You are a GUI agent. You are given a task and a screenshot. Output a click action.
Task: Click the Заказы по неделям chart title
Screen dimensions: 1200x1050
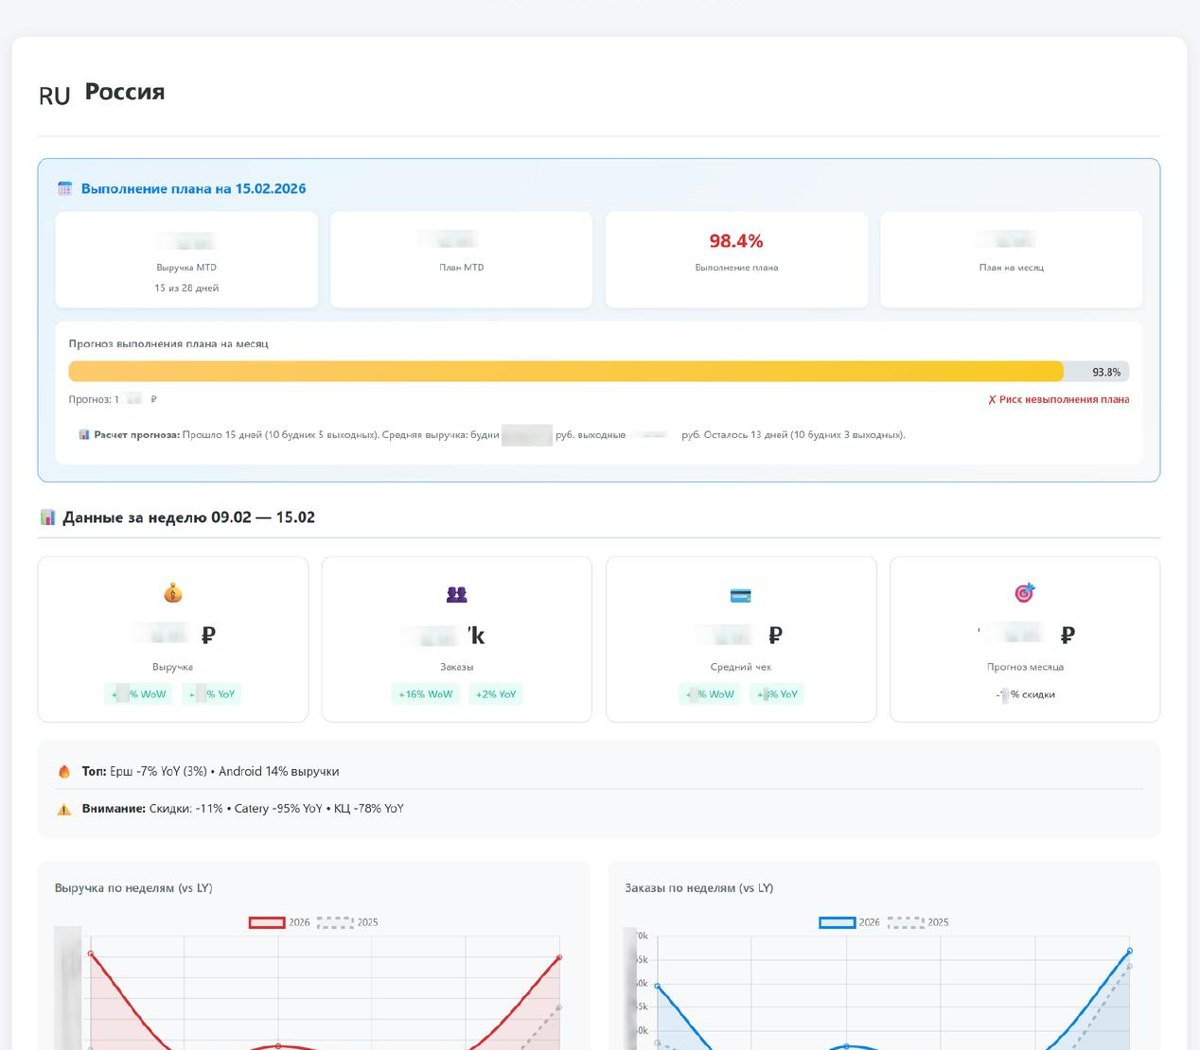click(699, 888)
